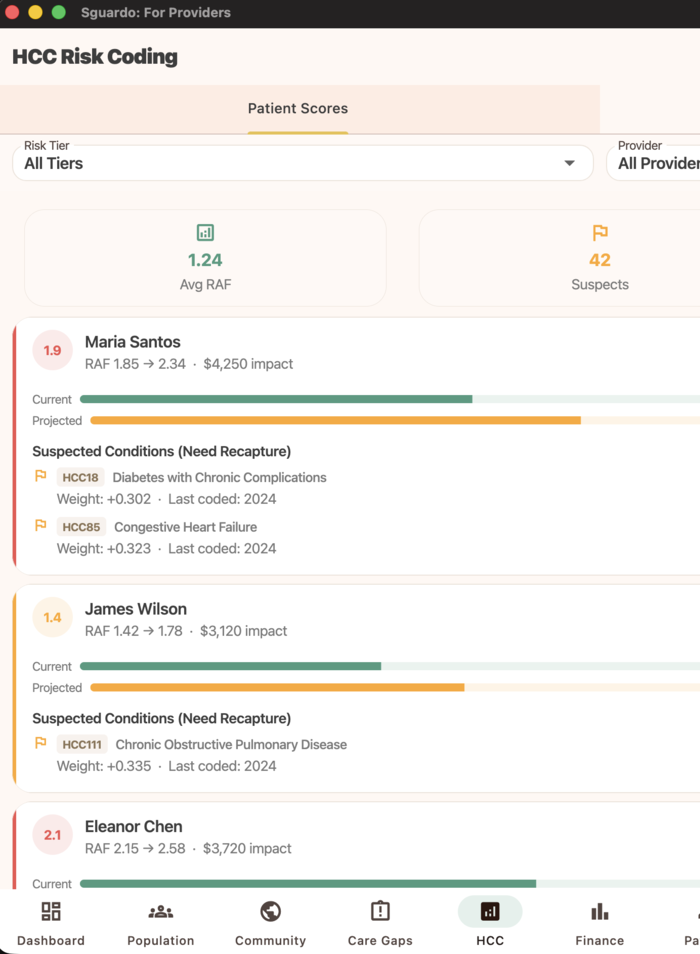Click Maria Santos 1.9 score badge
This screenshot has height=954, width=700.
[52, 350]
